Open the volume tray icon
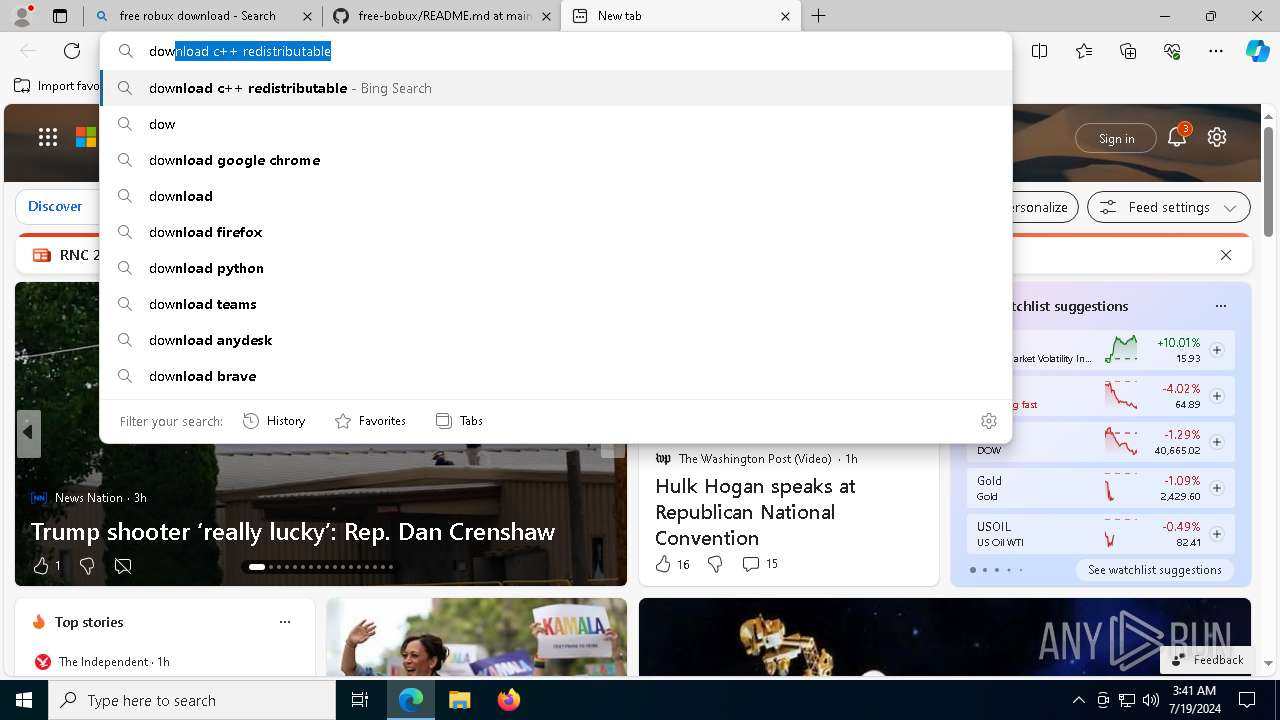This screenshot has height=720, width=1280. pyautogui.click(x=1150, y=700)
